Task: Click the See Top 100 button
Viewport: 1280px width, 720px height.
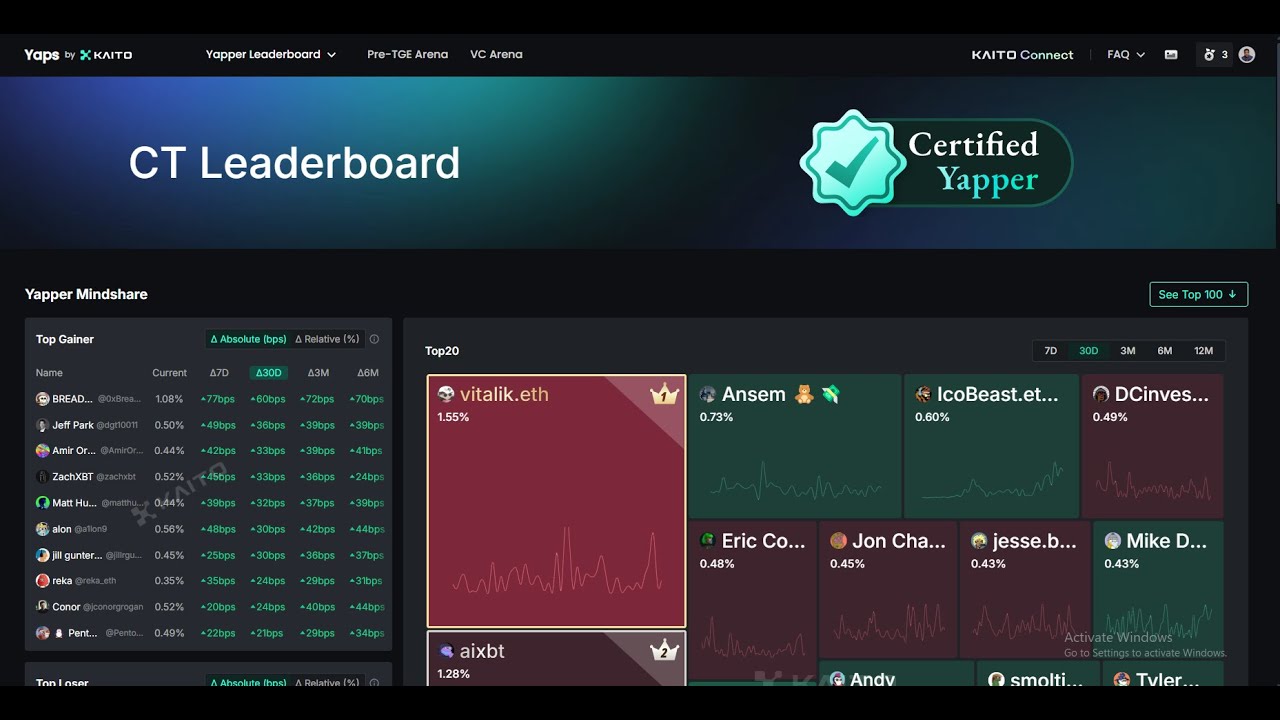Action: pos(1198,294)
